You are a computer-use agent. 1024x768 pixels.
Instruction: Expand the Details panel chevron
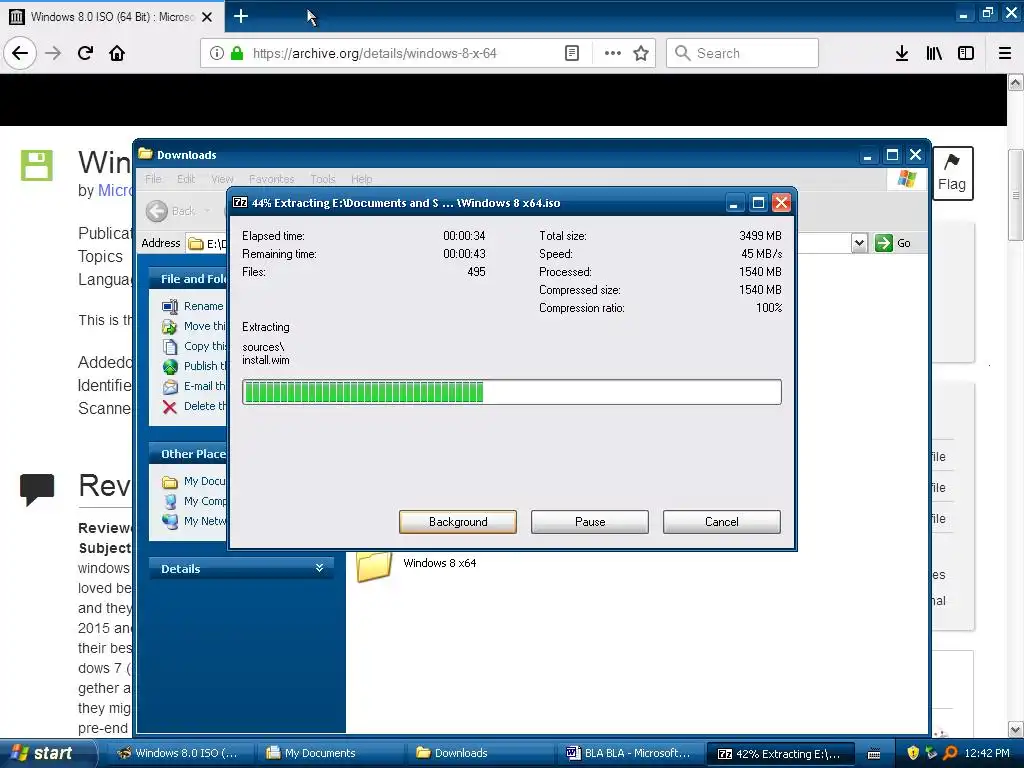point(319,568)
